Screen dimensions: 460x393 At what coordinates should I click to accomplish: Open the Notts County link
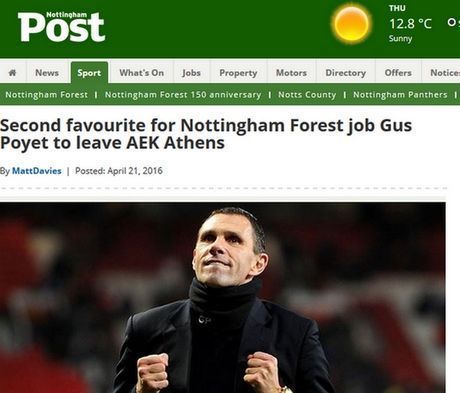pos(307,95)
